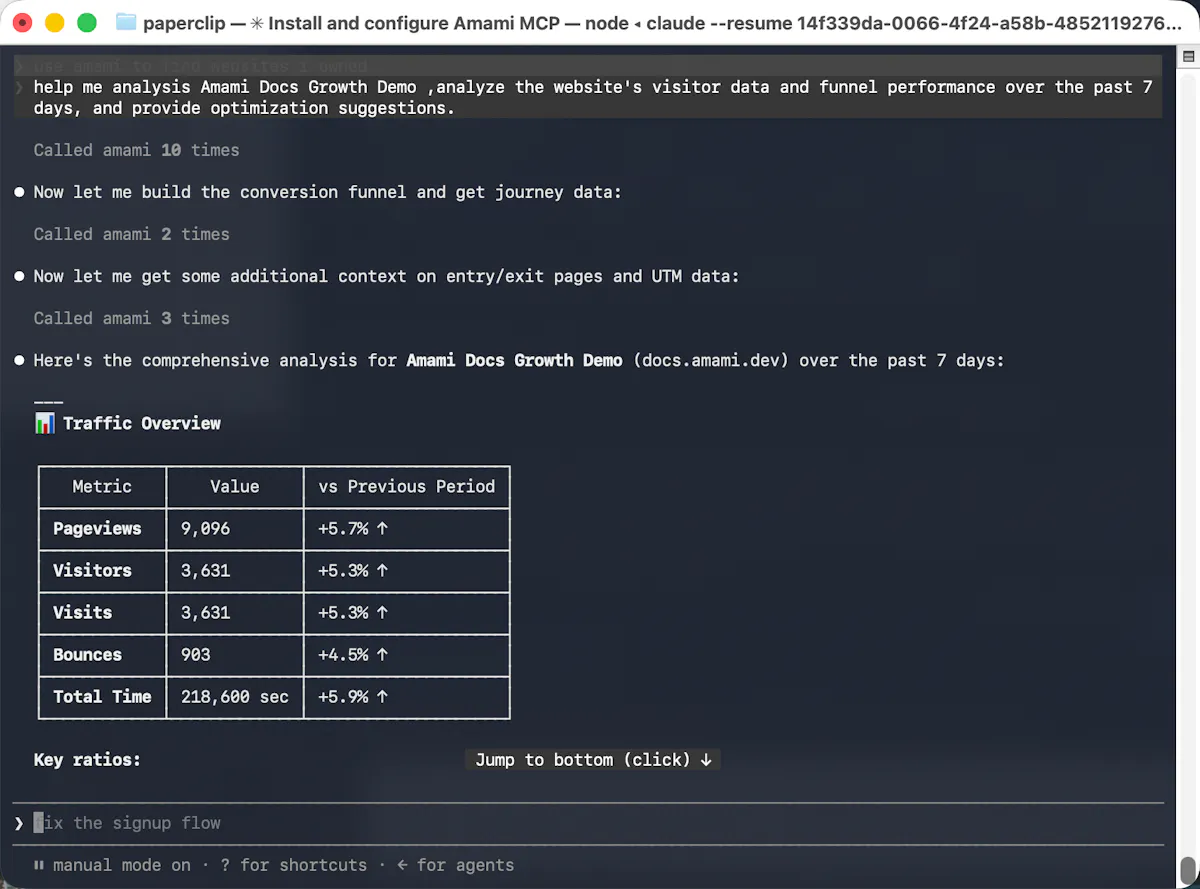Click the 'manual mode on' status text
The height and width of the screenshot is (889, 1200).
122,865
